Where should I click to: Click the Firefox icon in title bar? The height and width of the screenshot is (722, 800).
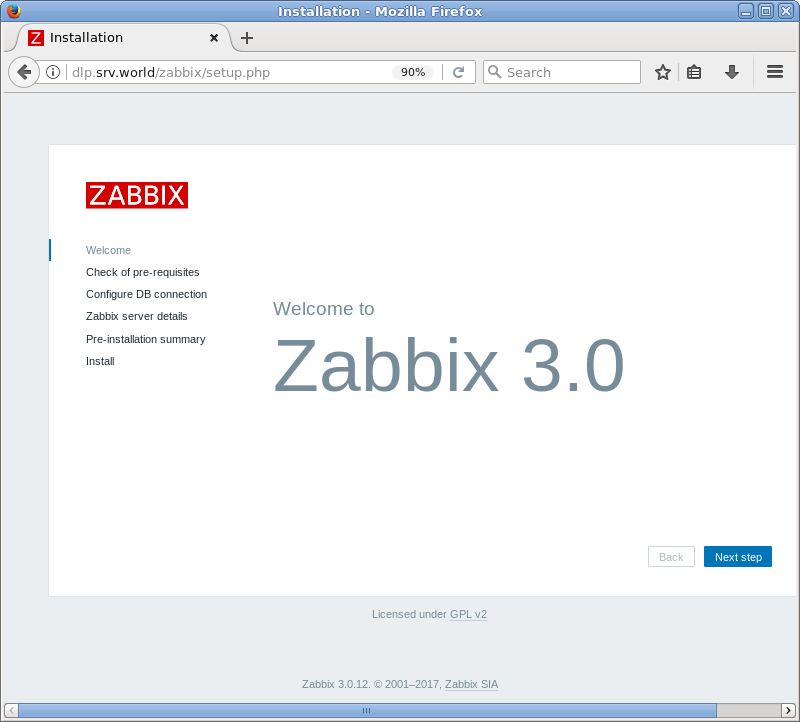pos(14,11)
